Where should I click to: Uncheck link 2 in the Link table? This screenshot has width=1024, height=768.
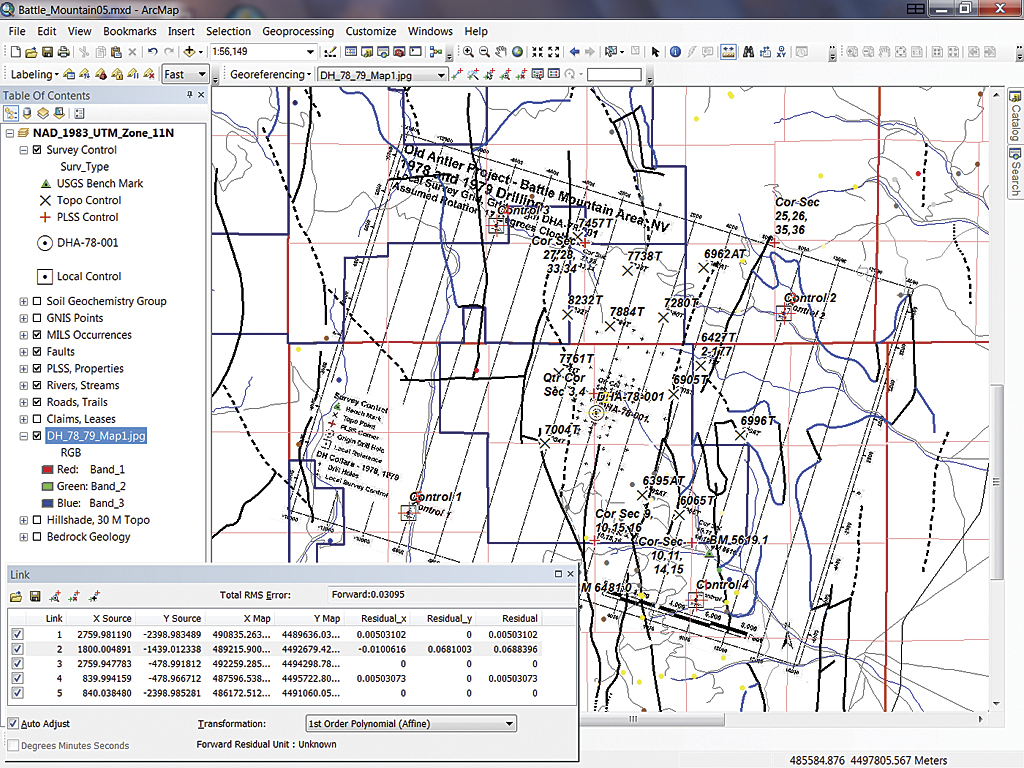coord(18,649)
